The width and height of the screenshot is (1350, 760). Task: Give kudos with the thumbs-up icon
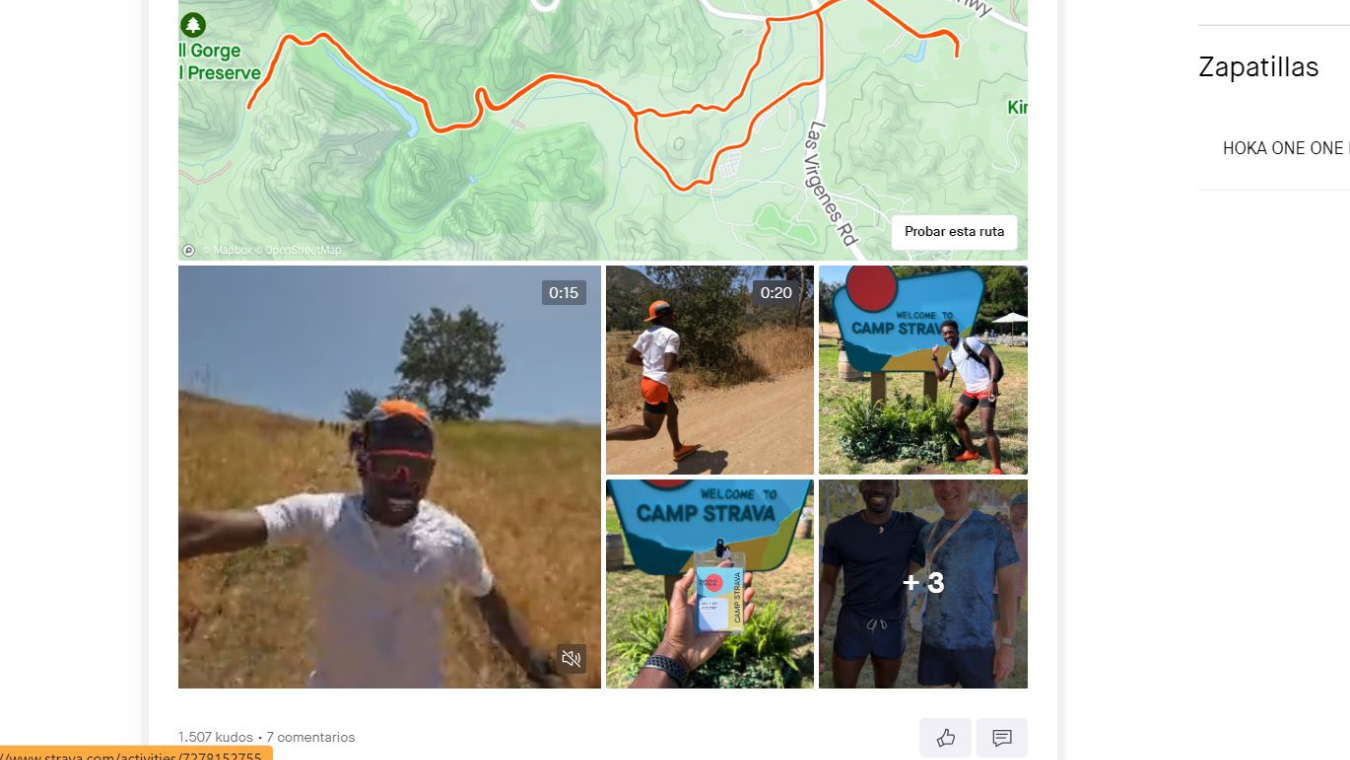tap(945, 738)
